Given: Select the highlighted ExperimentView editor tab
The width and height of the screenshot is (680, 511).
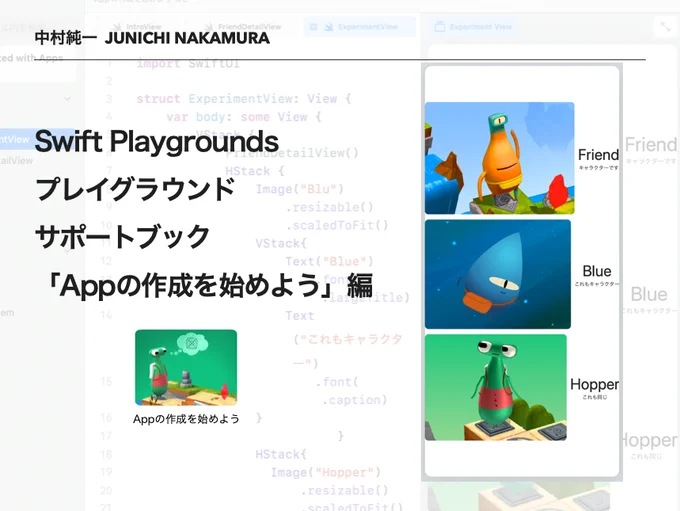Looking at the screenshot, I should pyautogui.click(x=360, y=27).
